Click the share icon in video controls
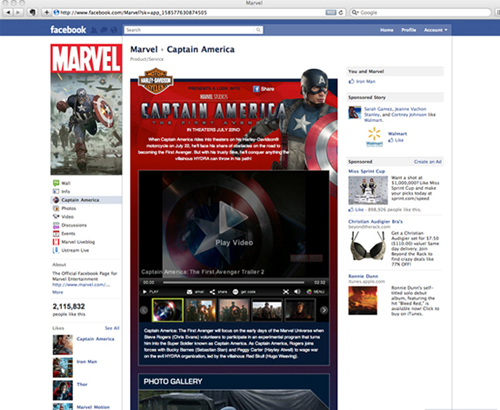This screenshot has width=500, height=410. coord(218,292)
